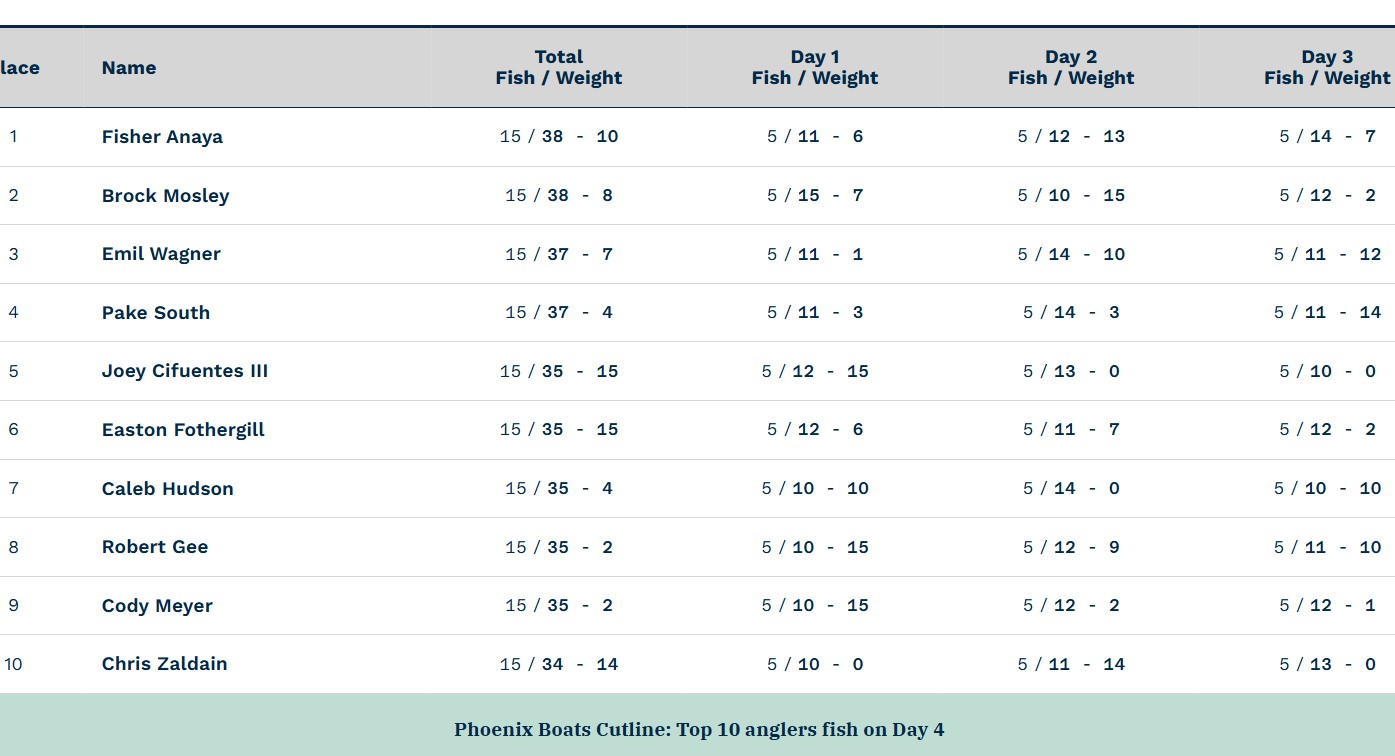Click the Day 1 Fish / Weight header
Screen dimensions: 1395x756
(815, 68)
